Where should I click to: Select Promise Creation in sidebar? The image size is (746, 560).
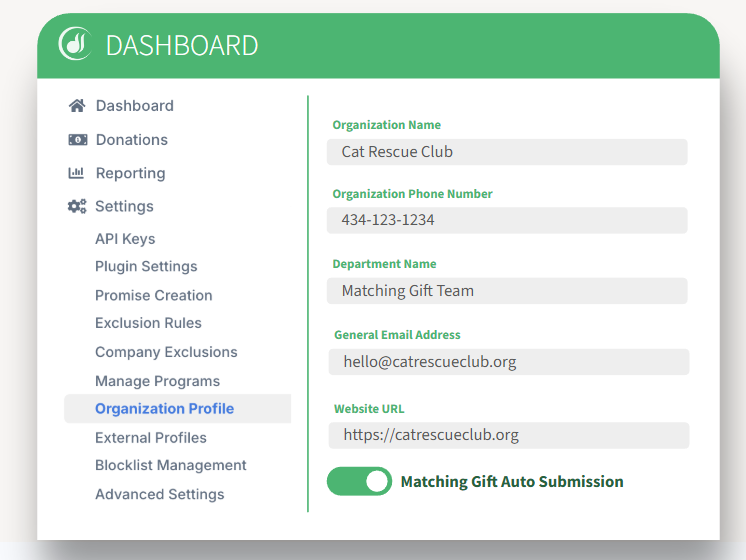154,295
